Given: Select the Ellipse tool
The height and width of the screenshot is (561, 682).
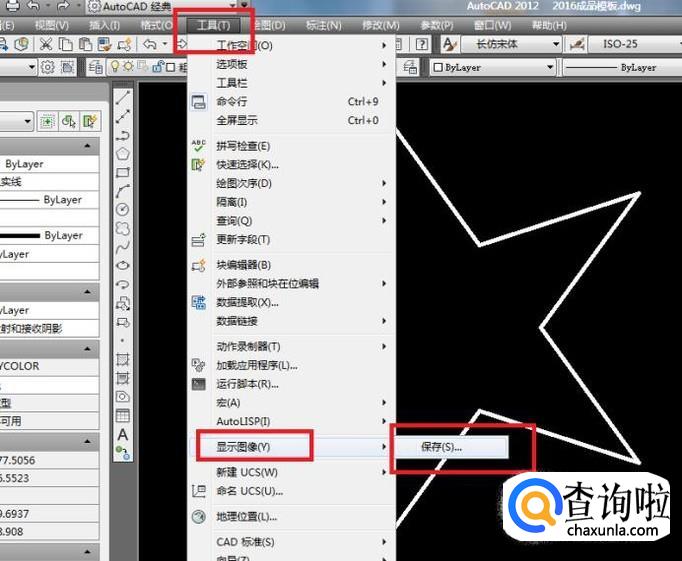Looking at the screenshot, I should [x=123, y=265].
